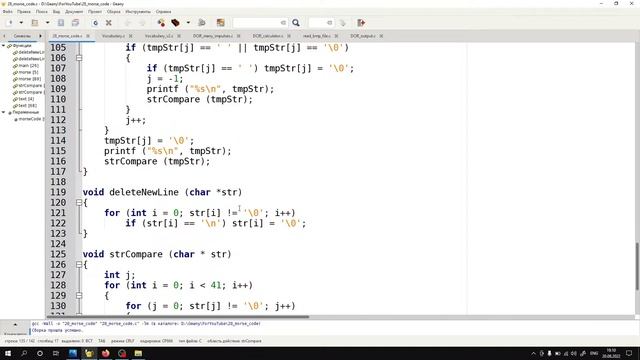The height and width of the screenshot is (360, 640).
Task: Click the Compile toolbar icon
Action: tap(161, 23)
